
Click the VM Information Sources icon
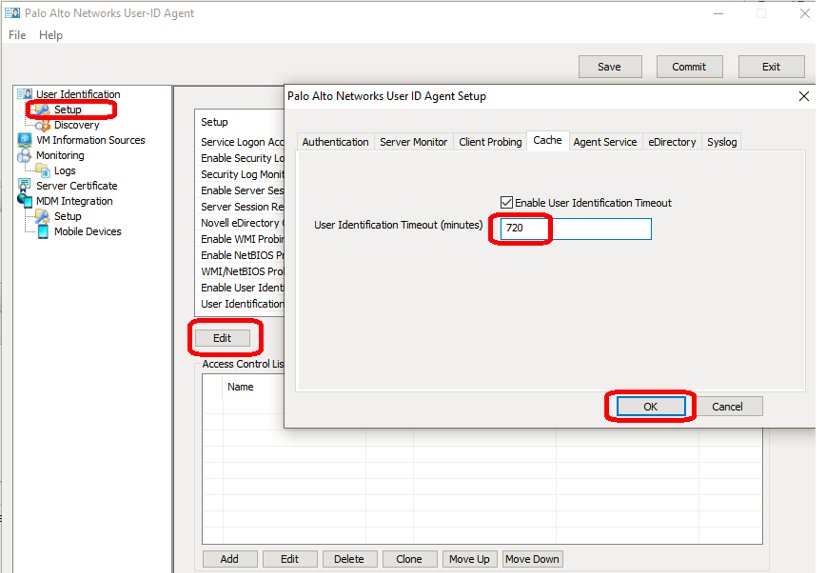pyautogui.click(x=24, y=140)
